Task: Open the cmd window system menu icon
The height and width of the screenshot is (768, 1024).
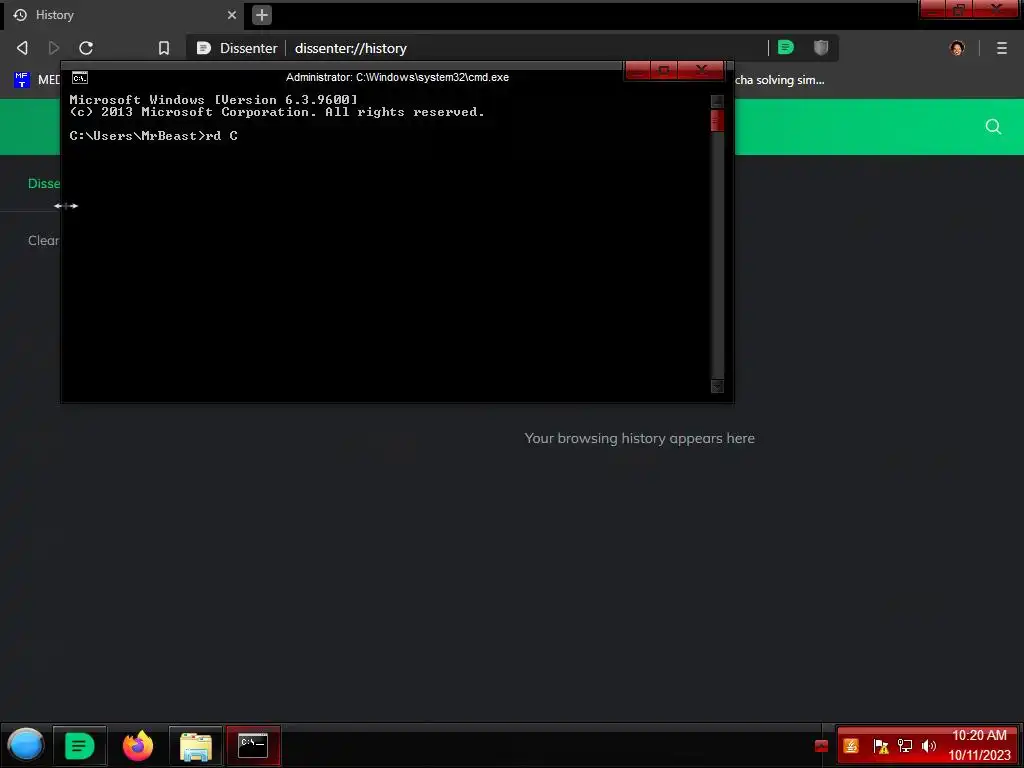Action: point(80,78)
